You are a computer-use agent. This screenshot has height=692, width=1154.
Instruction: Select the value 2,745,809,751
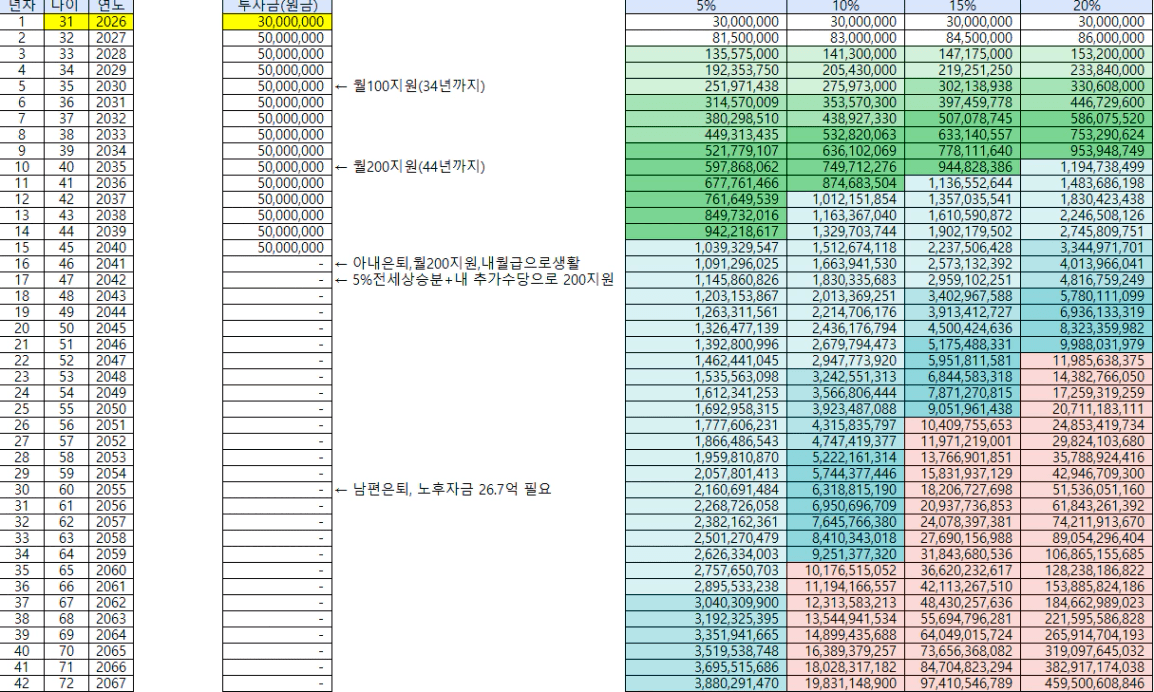click(x=1086, y=232)
